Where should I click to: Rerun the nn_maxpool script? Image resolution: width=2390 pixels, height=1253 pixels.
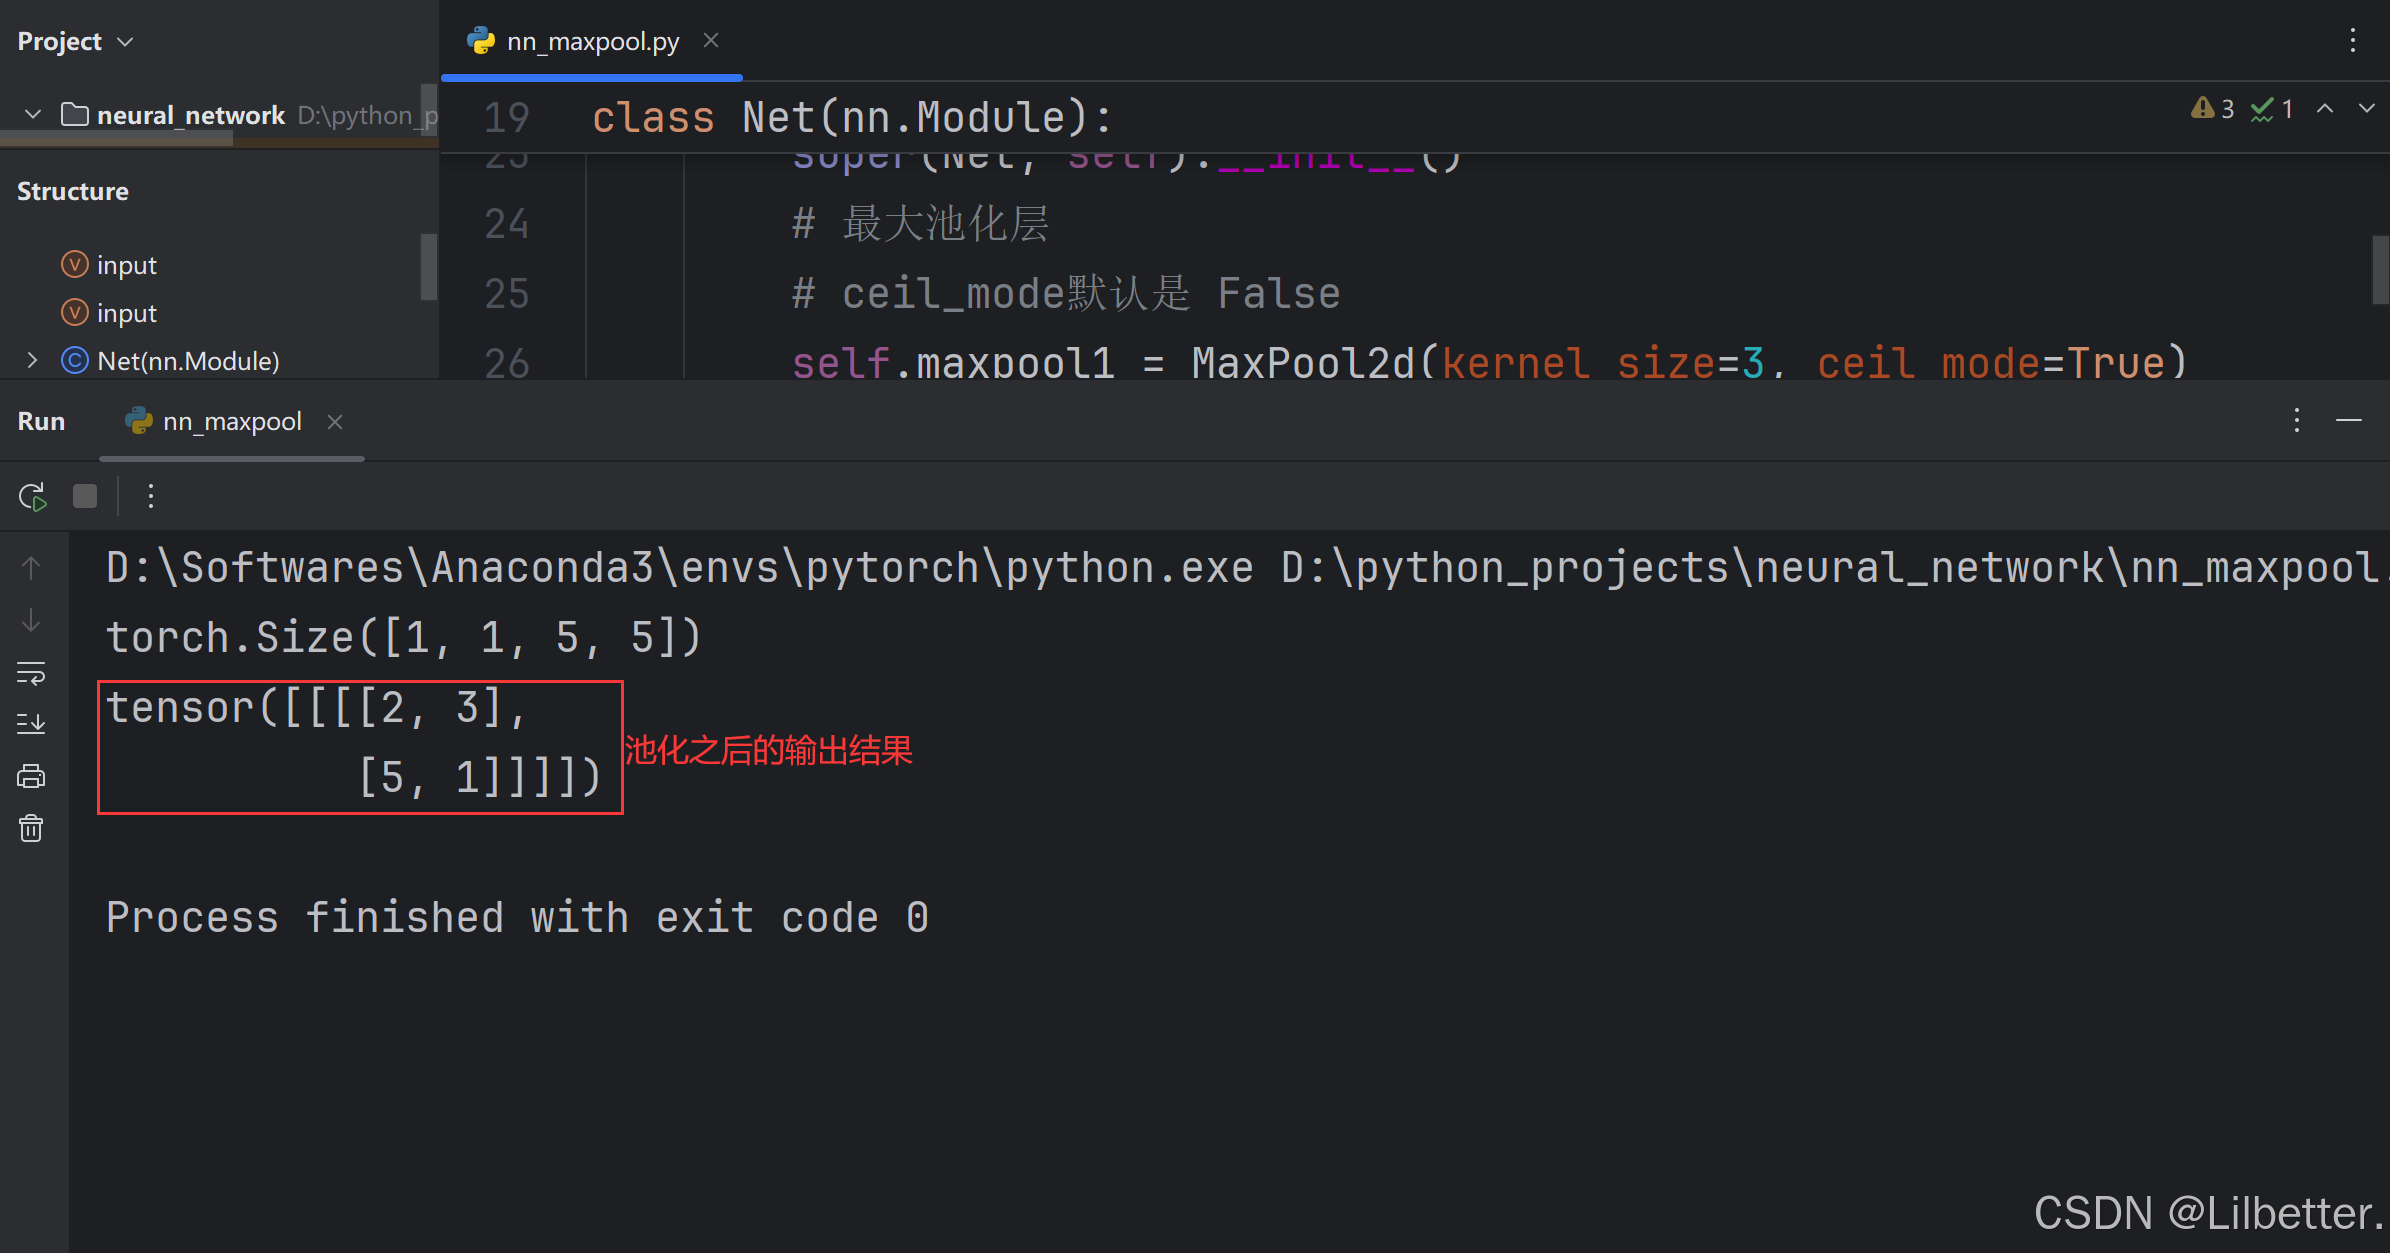coord(32,496)
